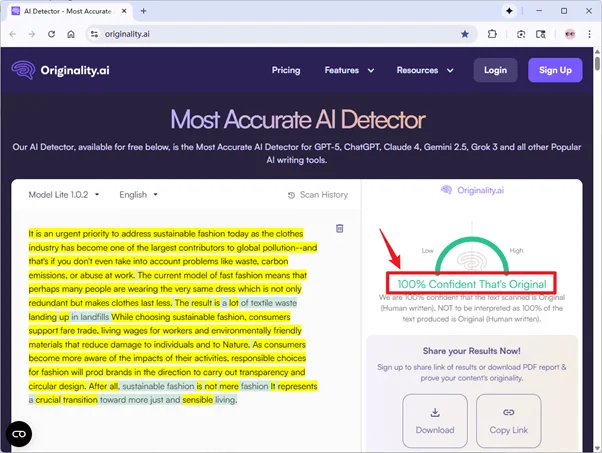Viewport: 602px width, 453px height.
Task: Open Chrome three-dot menu
Action: point(587,33)
